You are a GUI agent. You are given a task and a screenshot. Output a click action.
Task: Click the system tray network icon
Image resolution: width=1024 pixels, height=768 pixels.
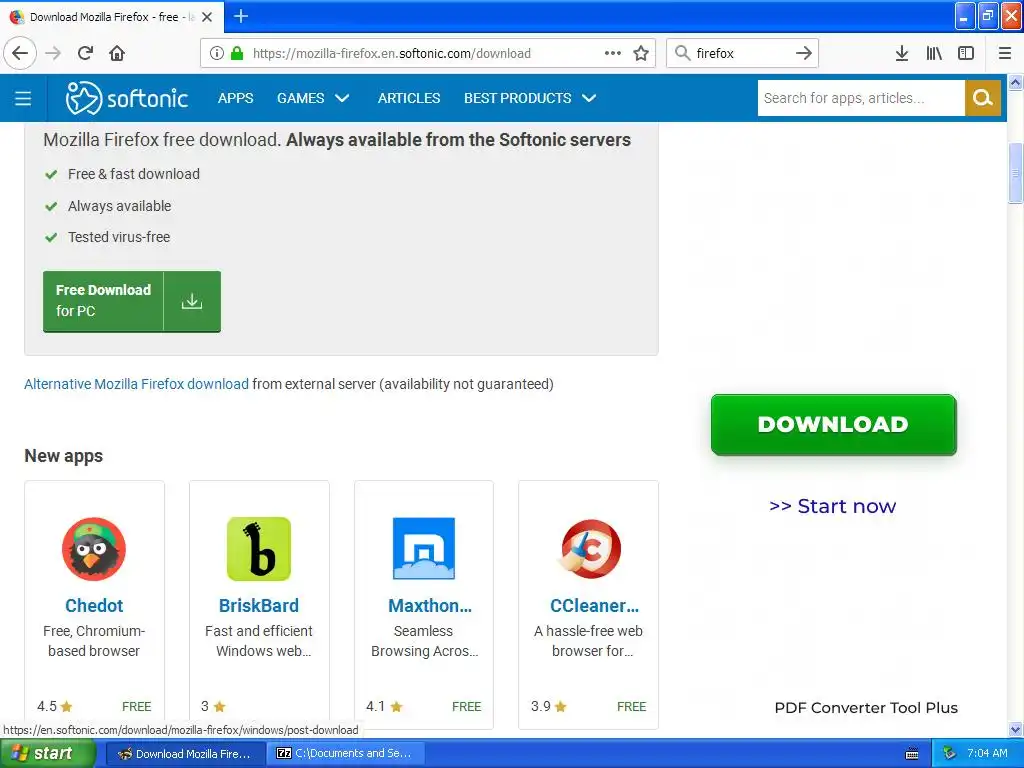click(950, 754)
